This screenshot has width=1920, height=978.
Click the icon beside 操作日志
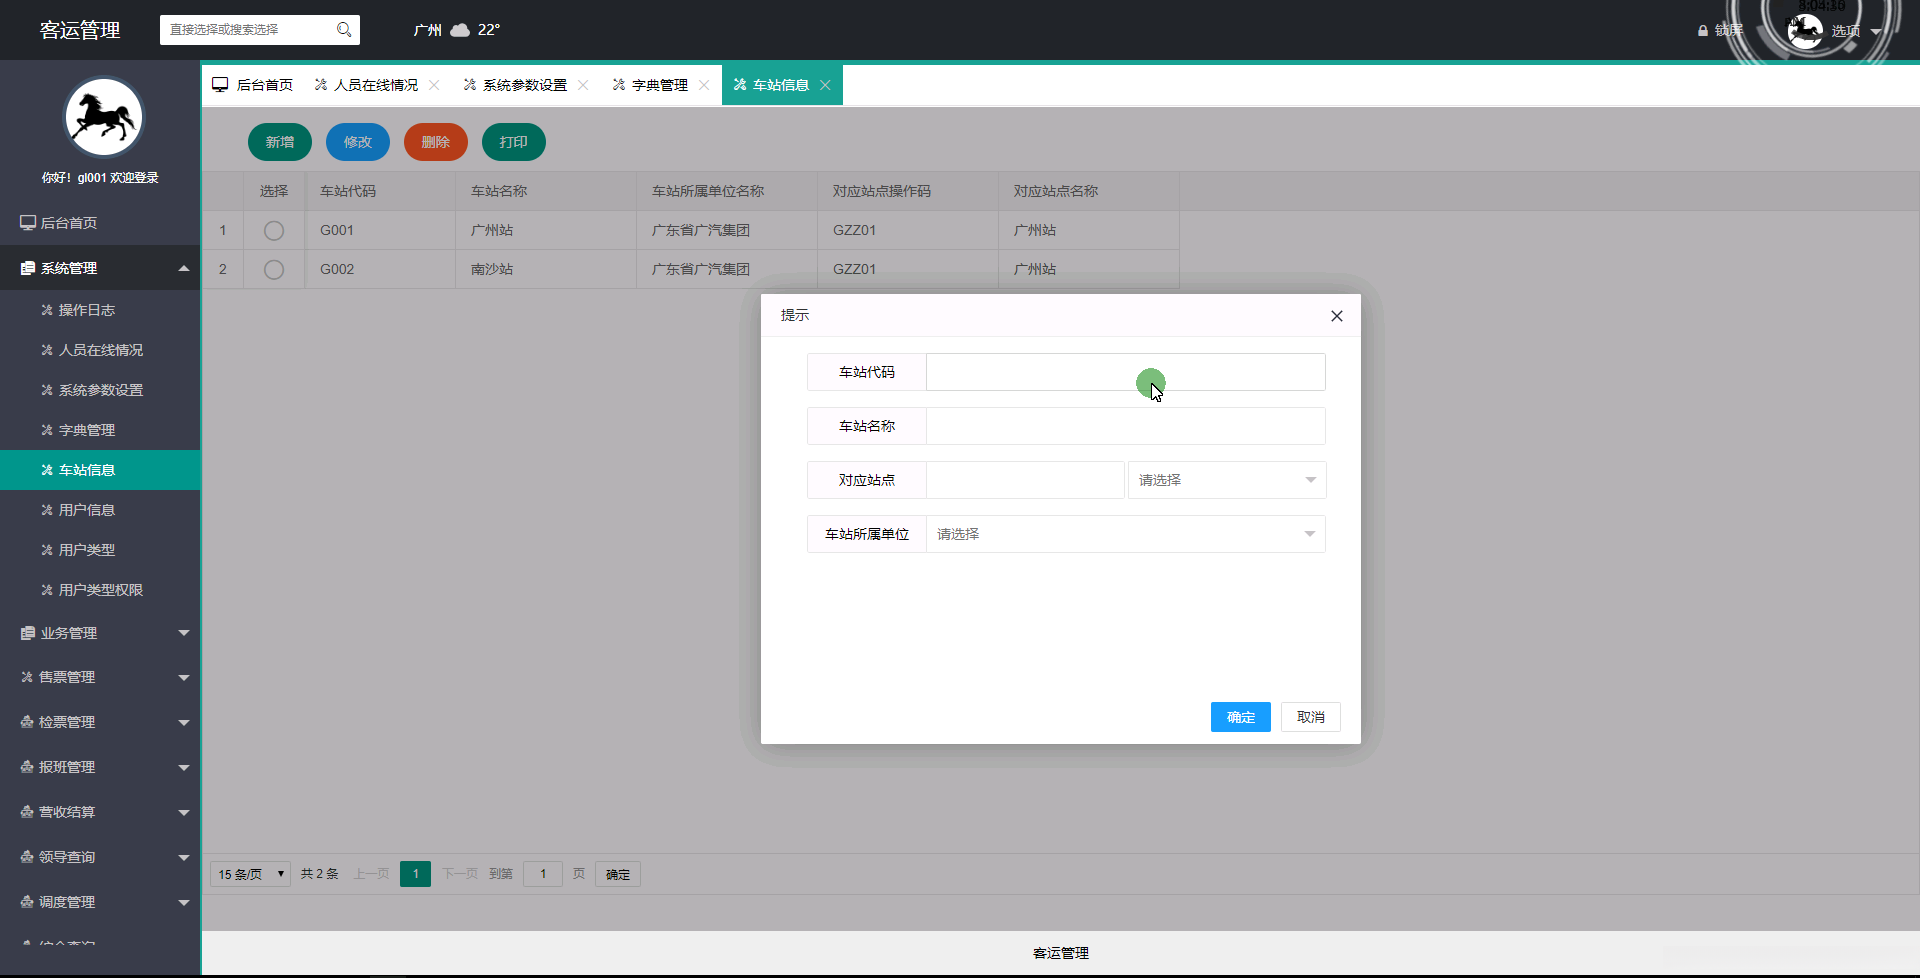click(46, 310)
